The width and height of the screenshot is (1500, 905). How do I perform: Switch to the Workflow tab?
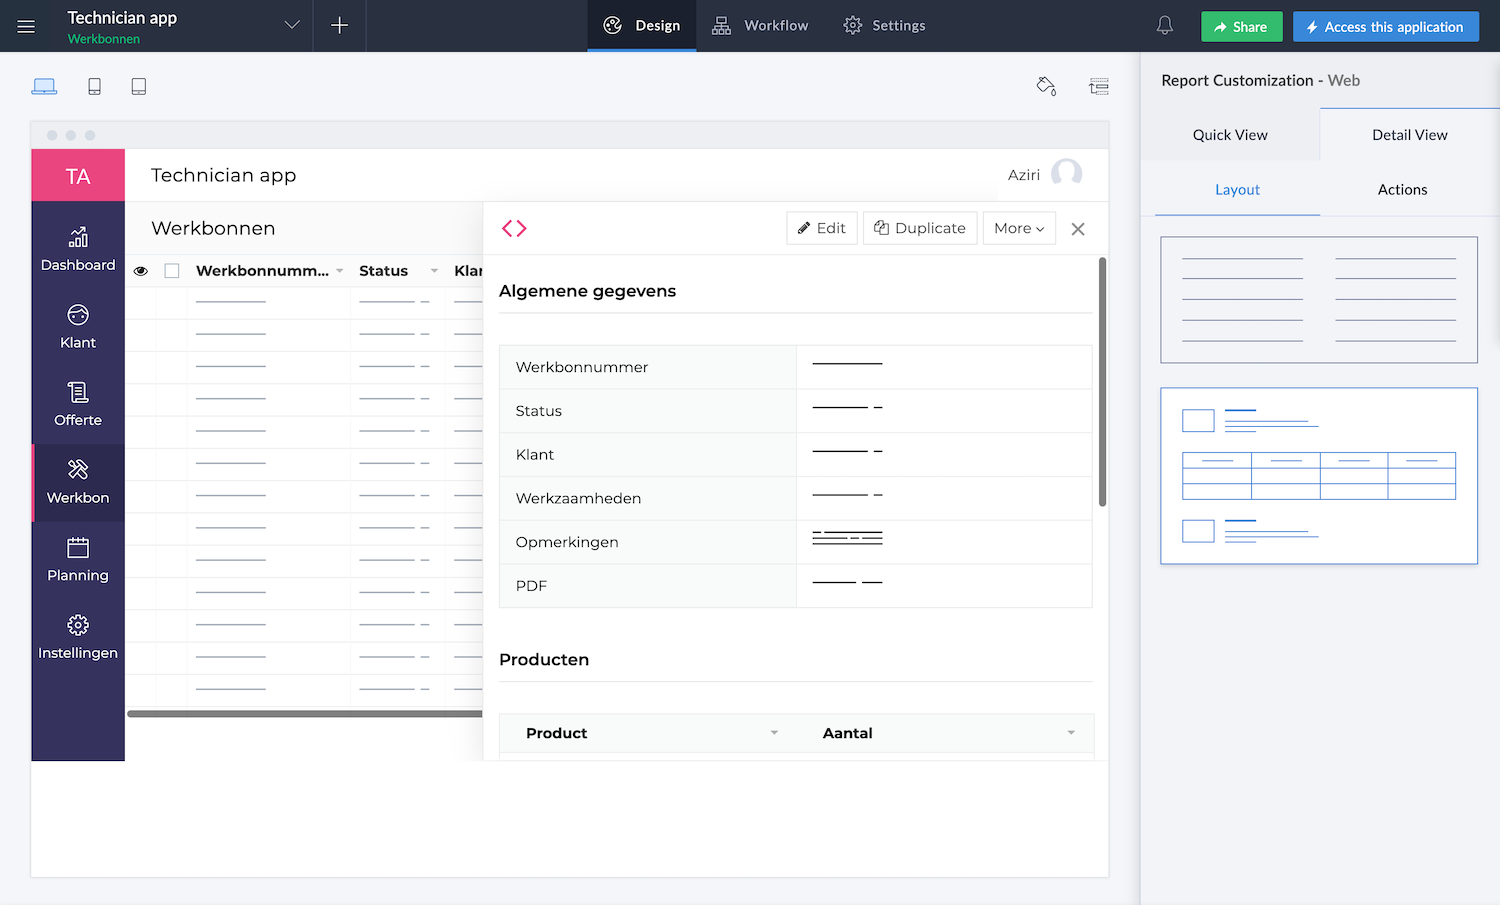pos(760,26)
